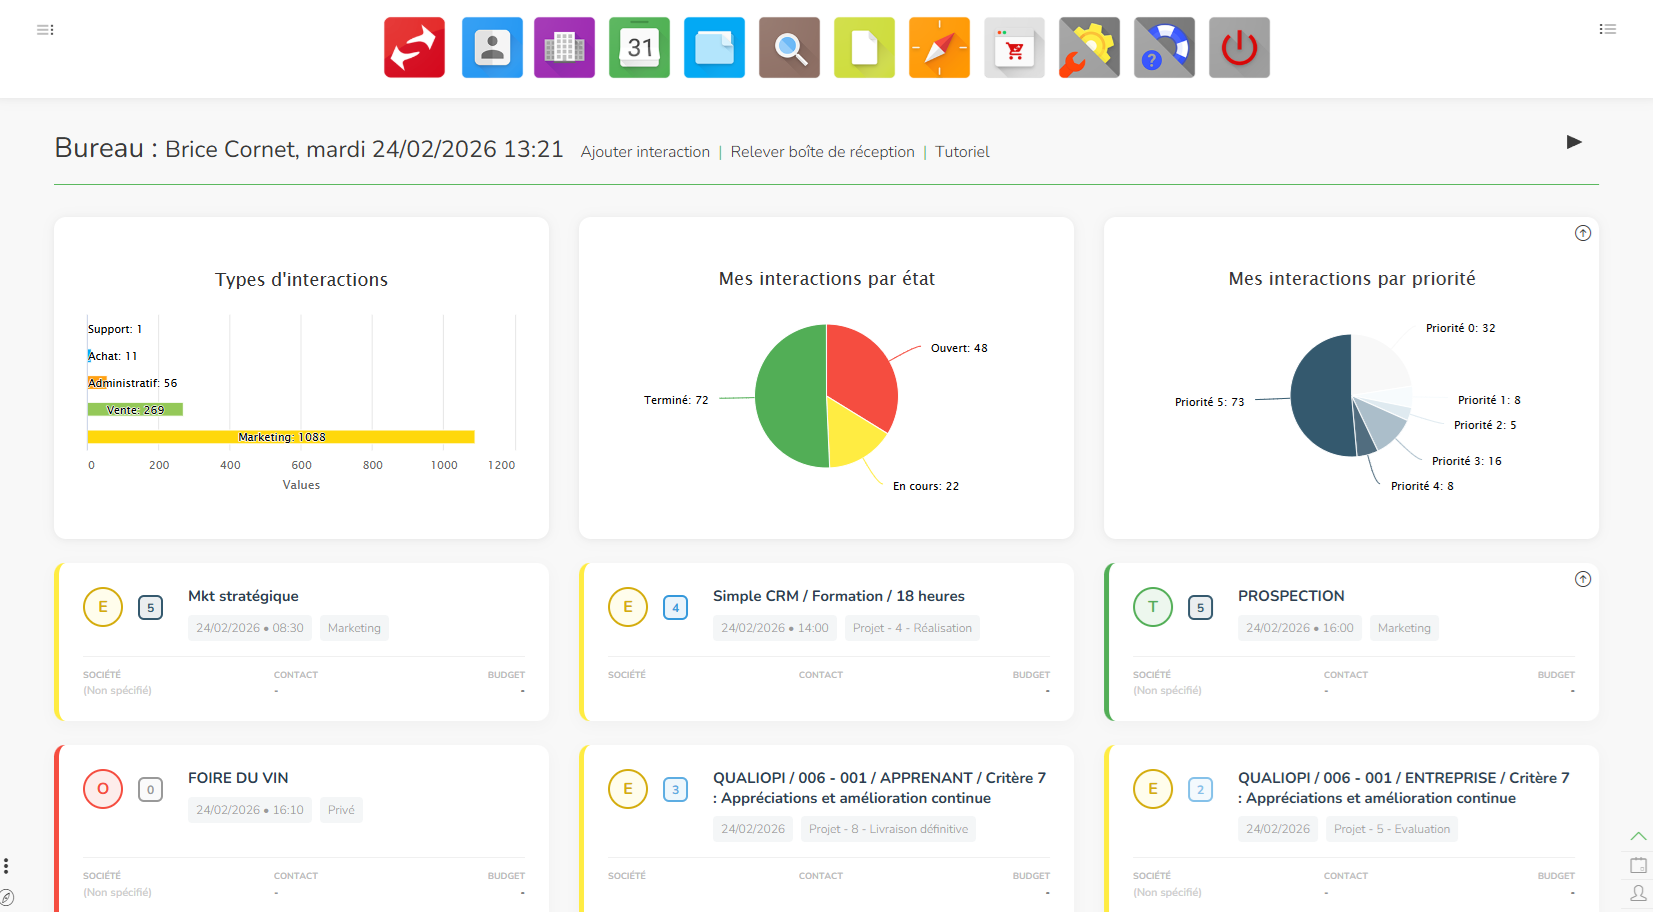Click the 'Ajouter interaction' link
The image size is (1653, 912).
645,152
